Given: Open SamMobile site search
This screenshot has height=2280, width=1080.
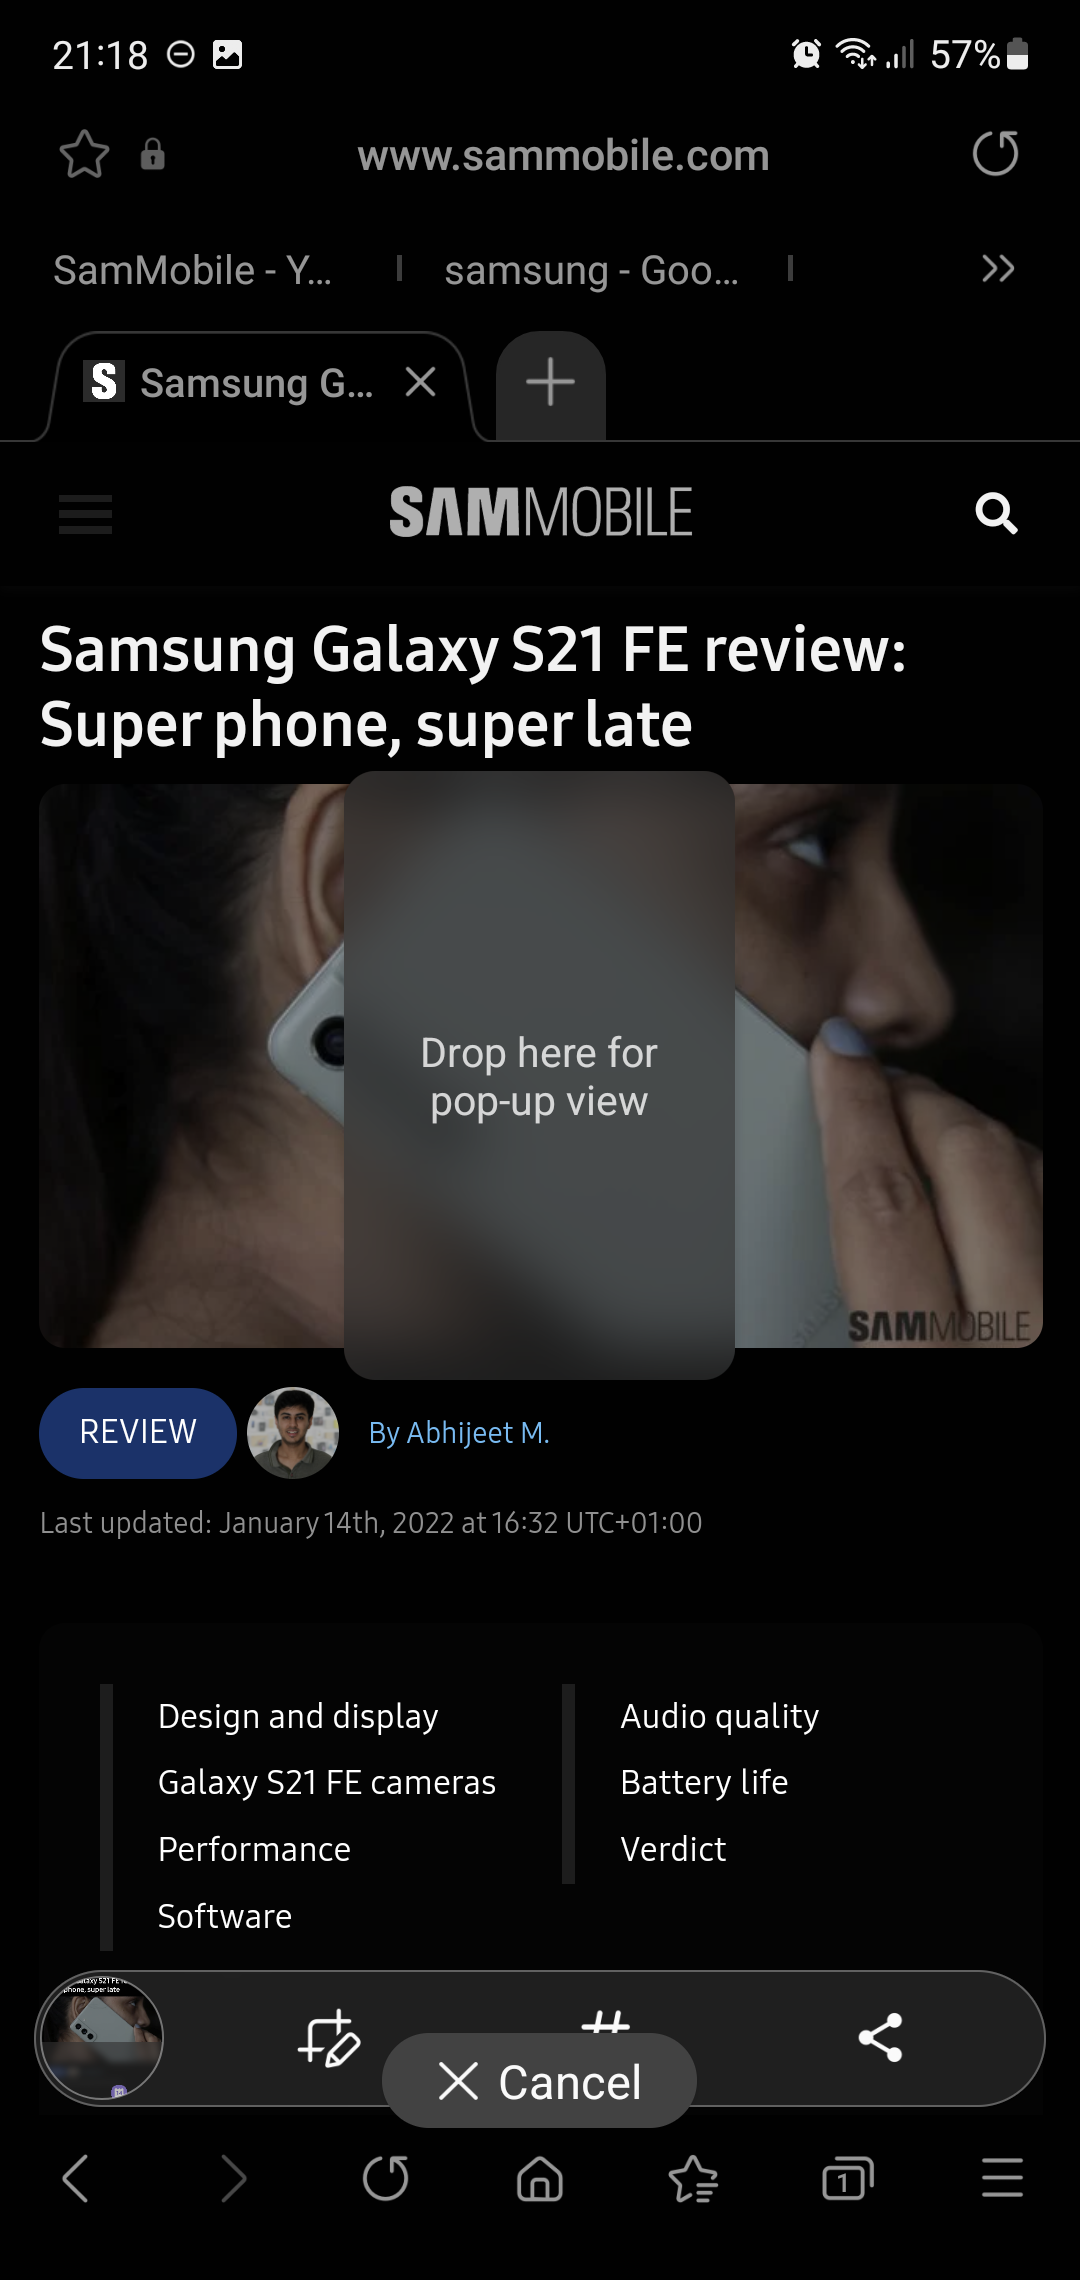Looking at the screenshot, I should (996, 513).
